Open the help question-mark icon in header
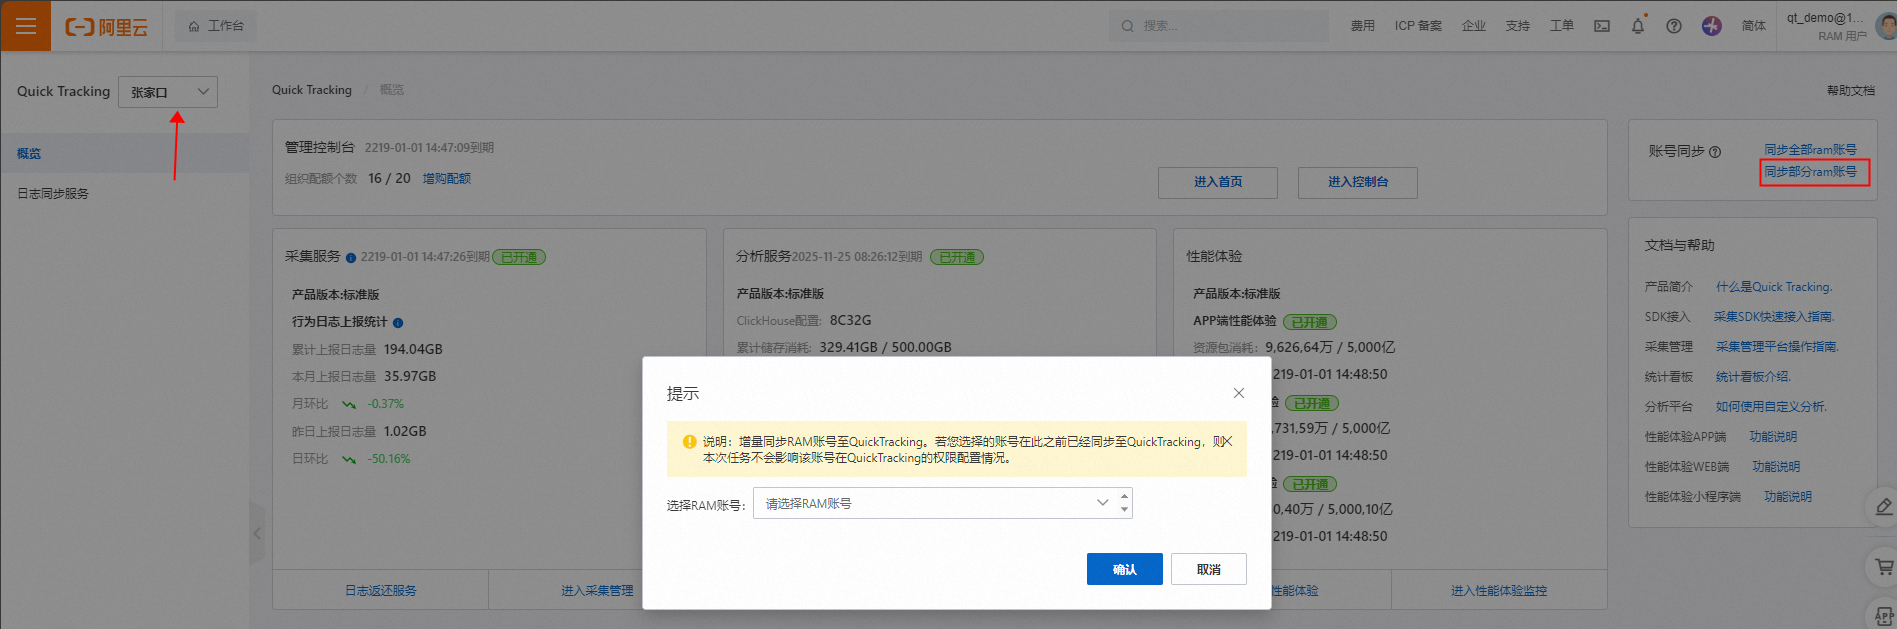 [1674, 26]
